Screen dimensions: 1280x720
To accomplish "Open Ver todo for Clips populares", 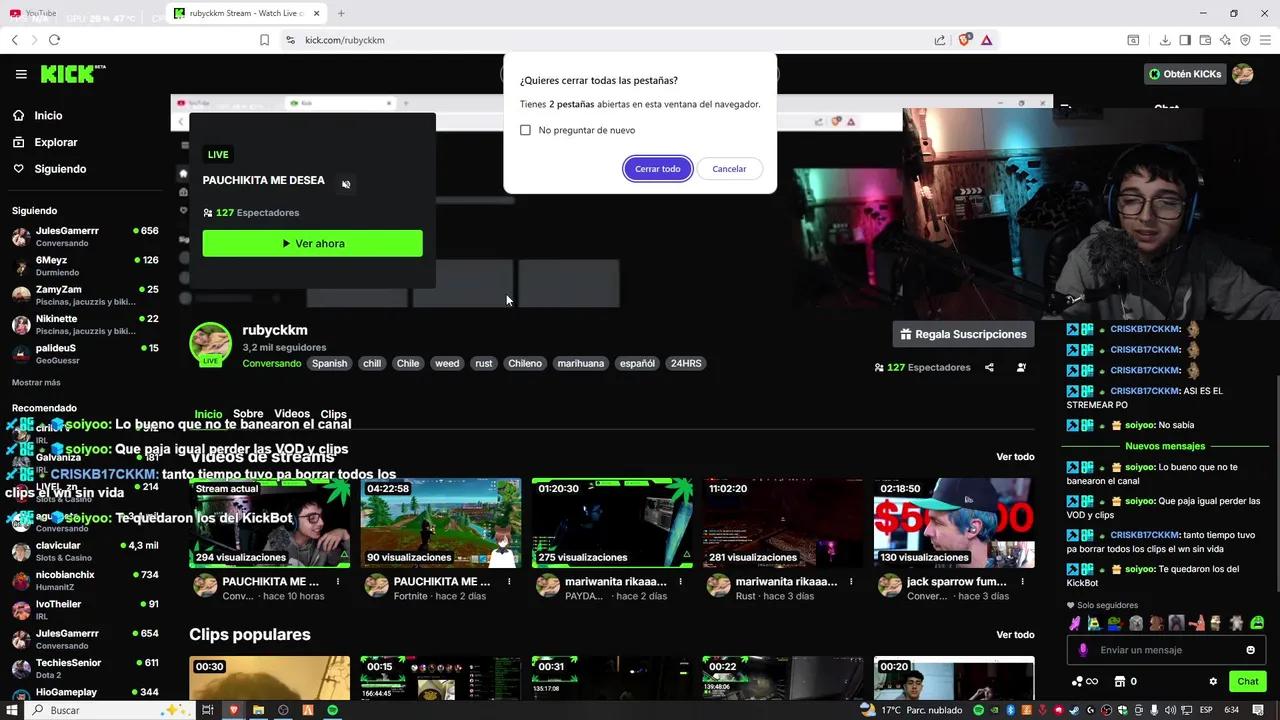I will (x=1015, y=635).
